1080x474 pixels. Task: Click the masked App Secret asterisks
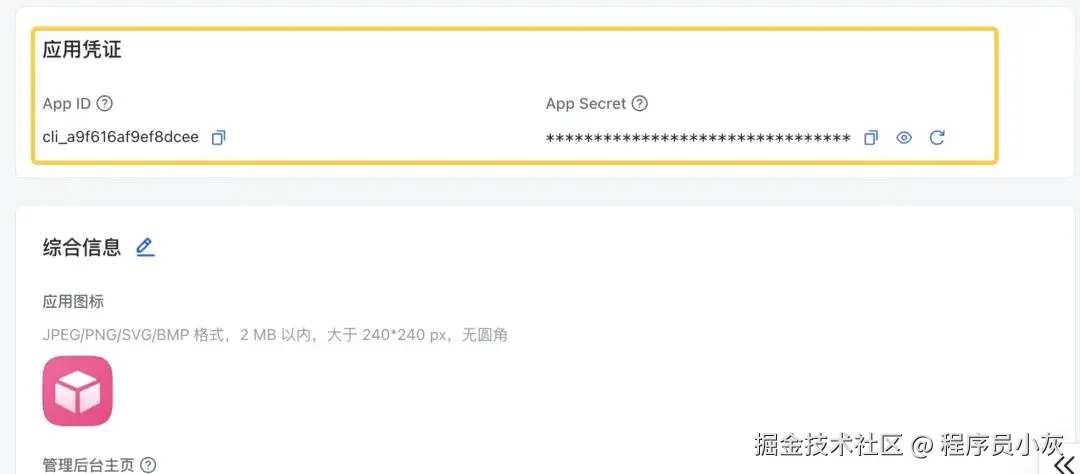point(698,138)
